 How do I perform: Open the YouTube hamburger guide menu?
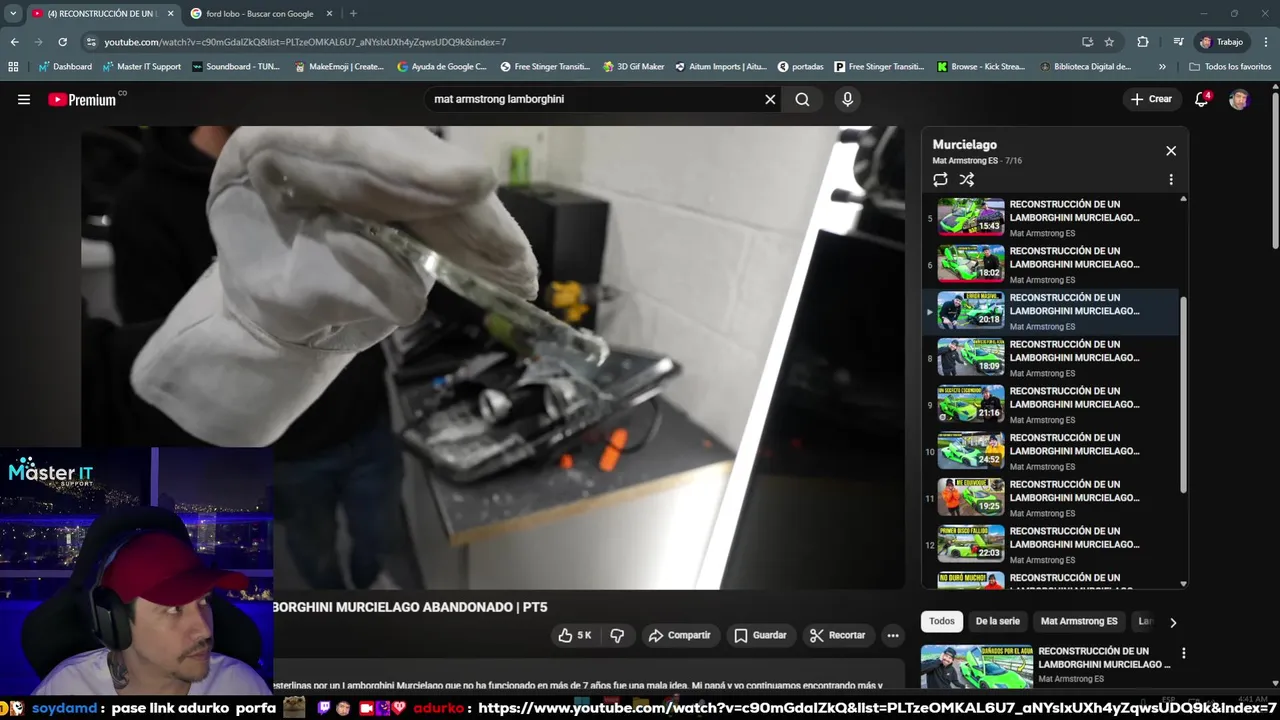point(24,99)
